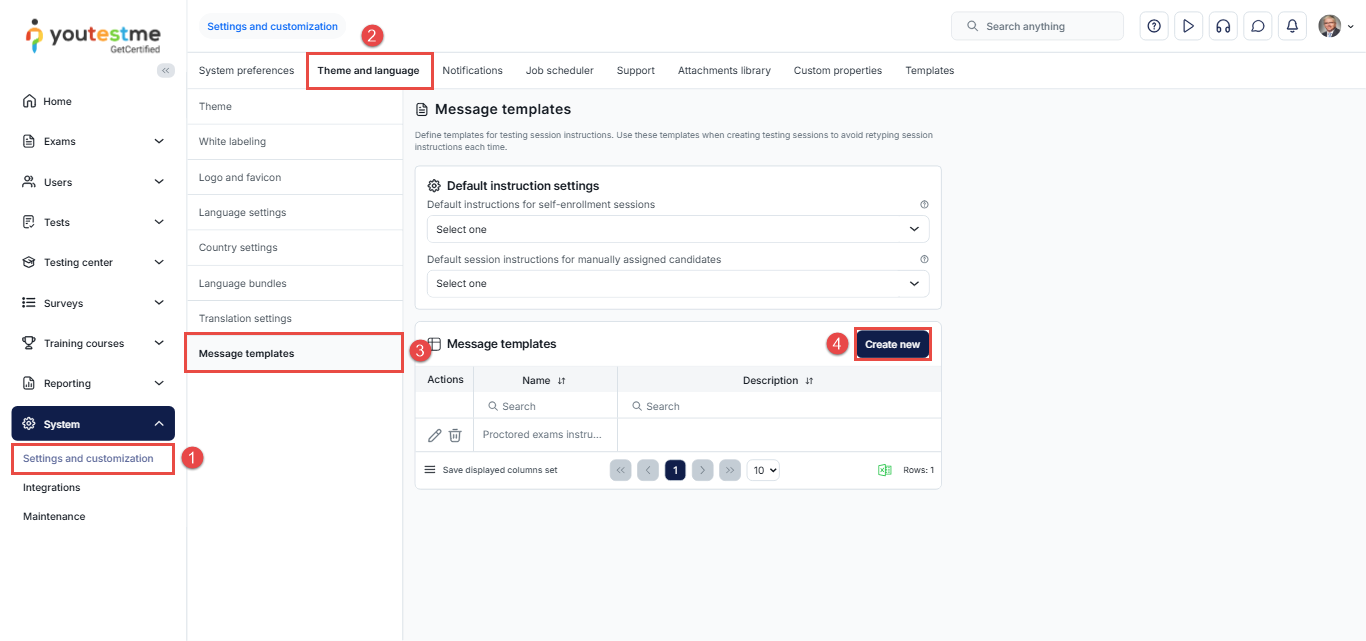Expand the Tests sidebar menu
1366x641 pixels.
click(x=93, y=222)
